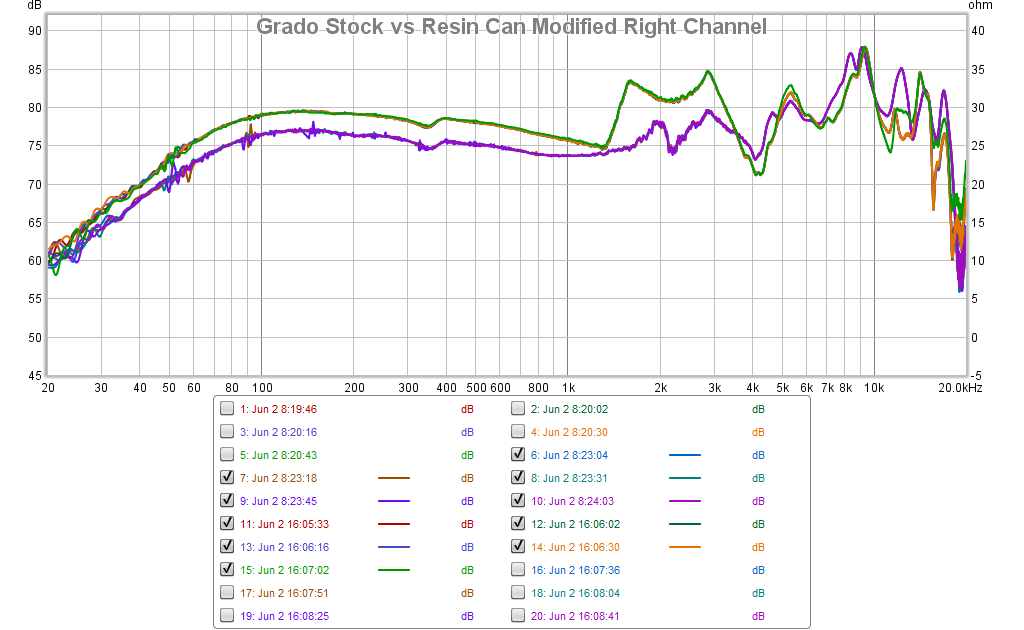
Task: Hide trace 7: Jun 2 8:23:18 via its checkbox
Action: pos(227,477)
